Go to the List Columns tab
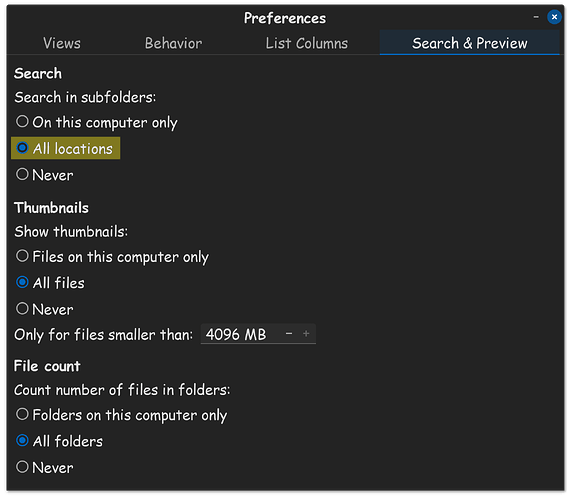The image size is (572, 500). click(x=306, y=43)
